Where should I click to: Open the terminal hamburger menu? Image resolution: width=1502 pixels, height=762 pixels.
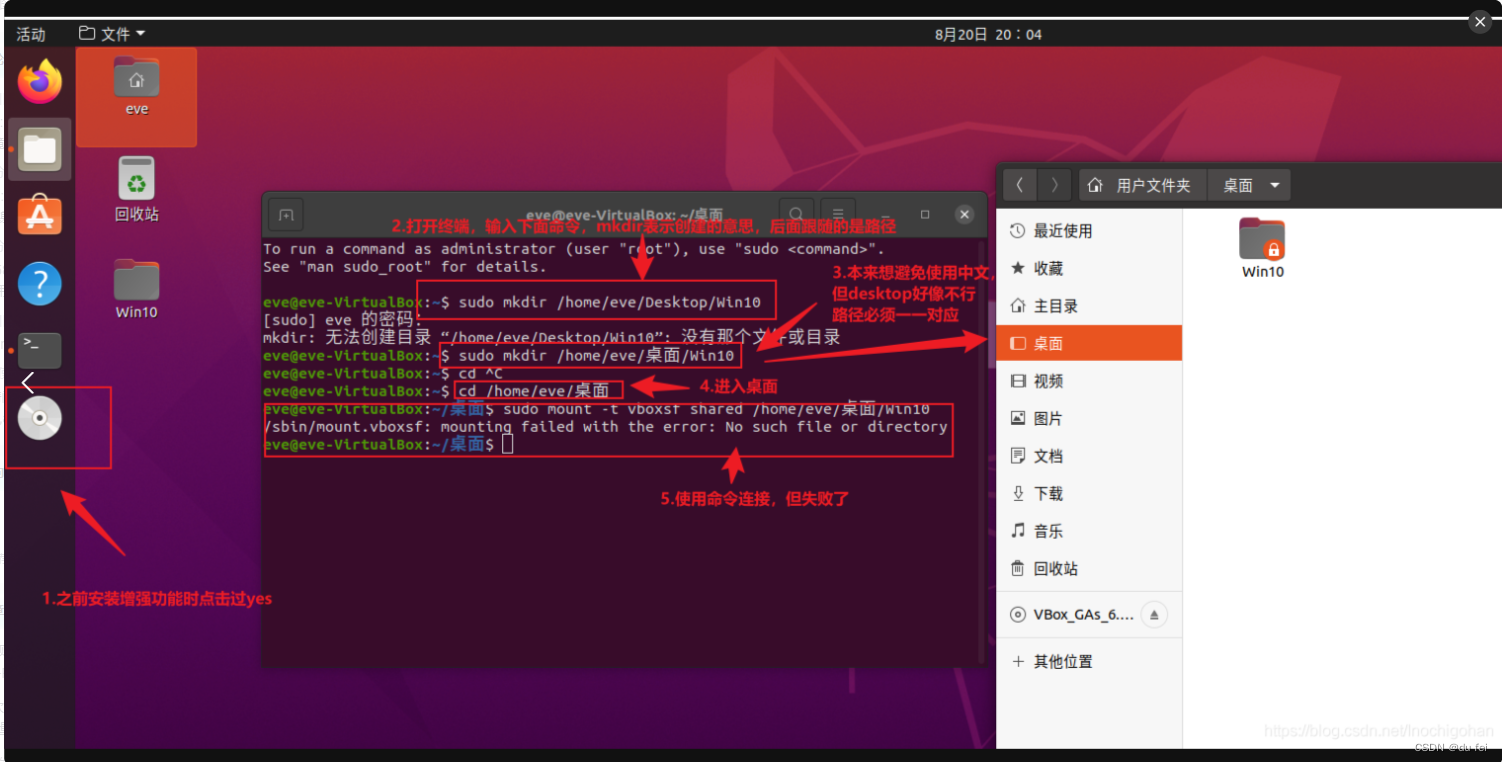pos(838,214)
